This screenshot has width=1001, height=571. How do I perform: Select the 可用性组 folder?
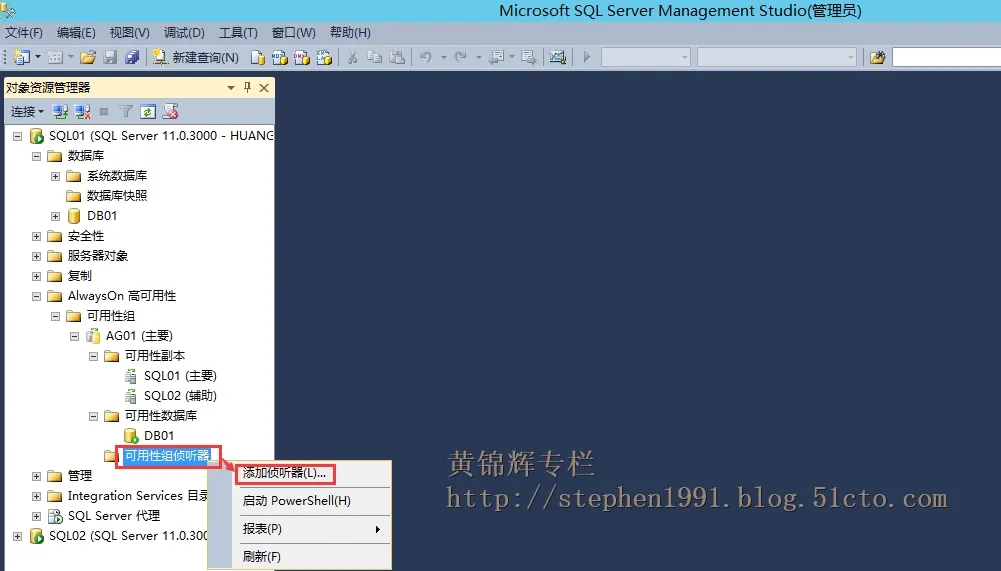pos(111,316)
